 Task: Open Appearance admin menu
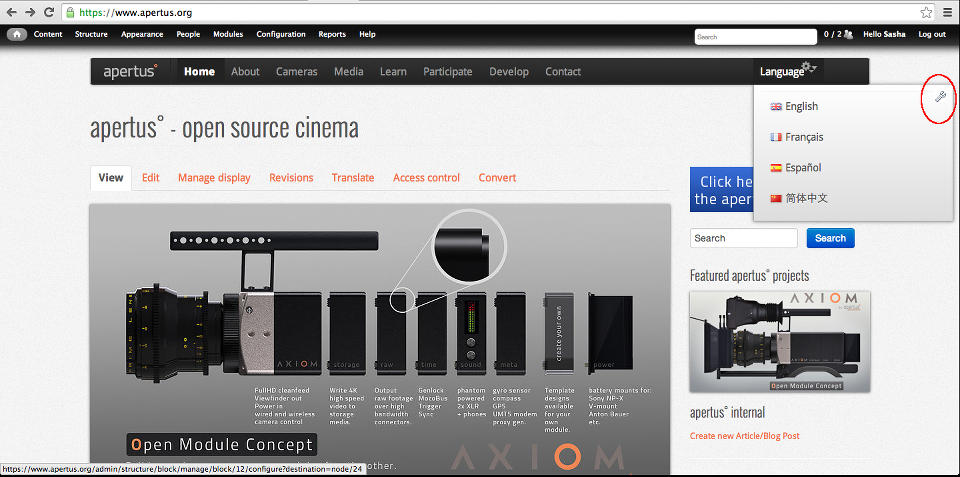[x=142, y=34]
